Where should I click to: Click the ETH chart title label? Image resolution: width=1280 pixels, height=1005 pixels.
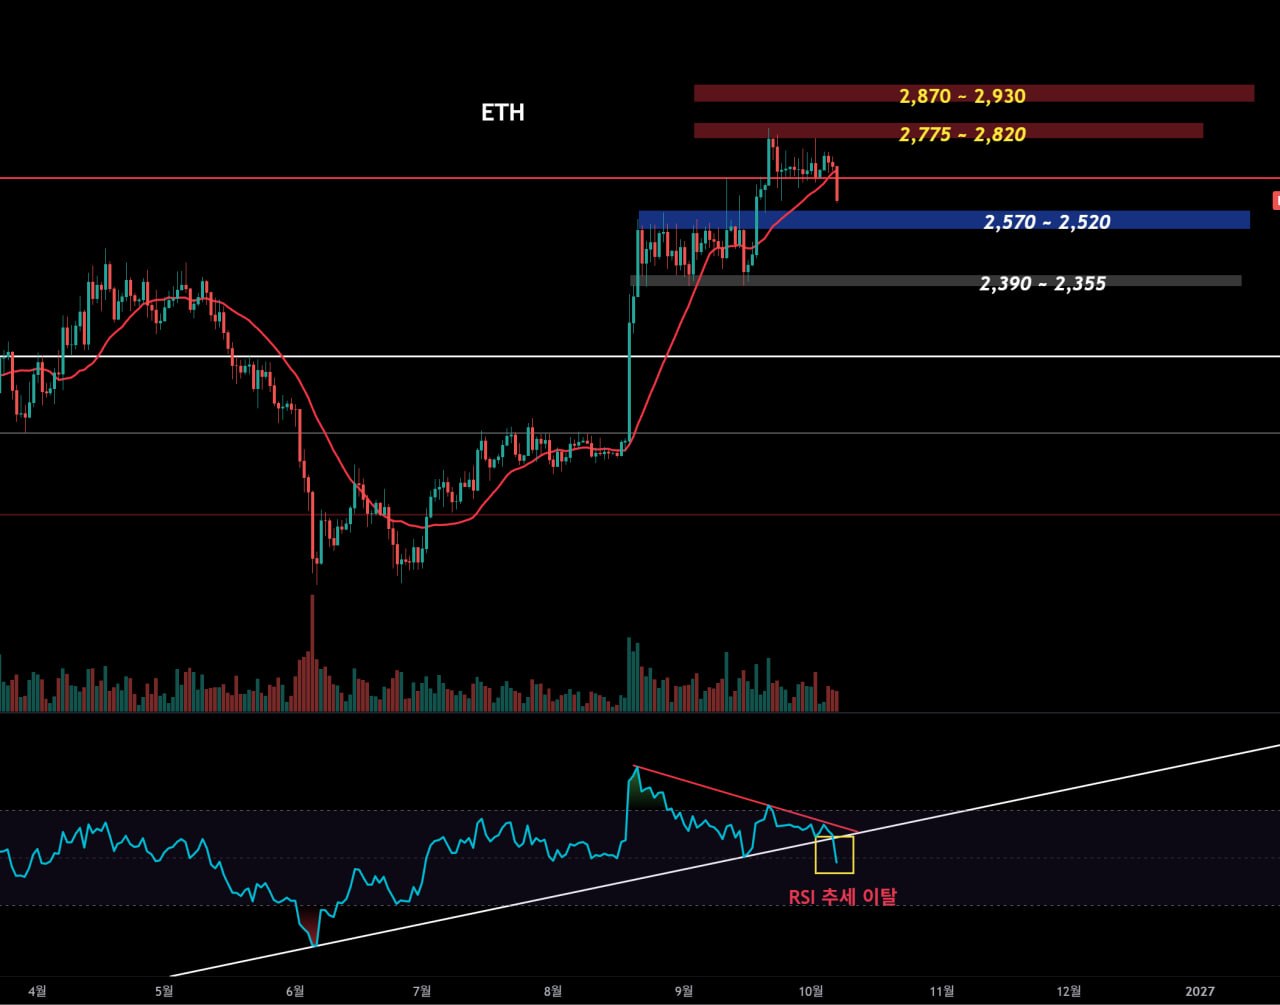coord(503,112)
